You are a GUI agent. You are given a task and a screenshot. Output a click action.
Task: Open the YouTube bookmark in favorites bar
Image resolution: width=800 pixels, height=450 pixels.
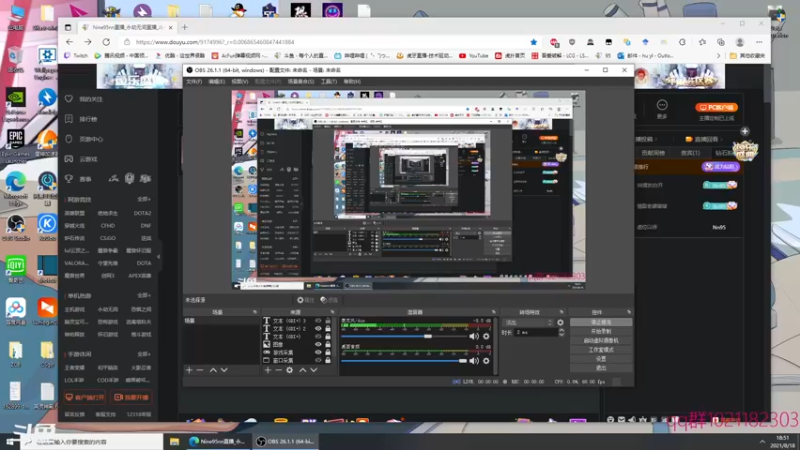[x=474, y=56]
